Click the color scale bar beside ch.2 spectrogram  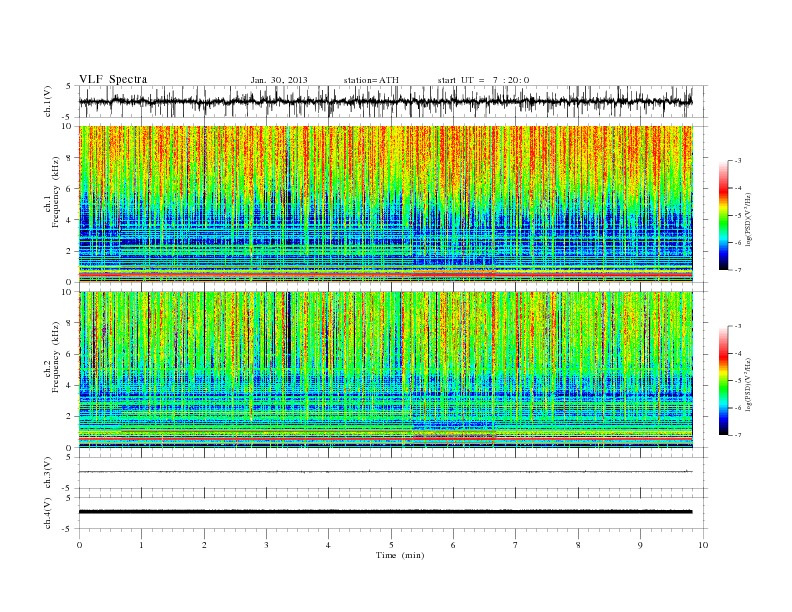coord(723,381)
